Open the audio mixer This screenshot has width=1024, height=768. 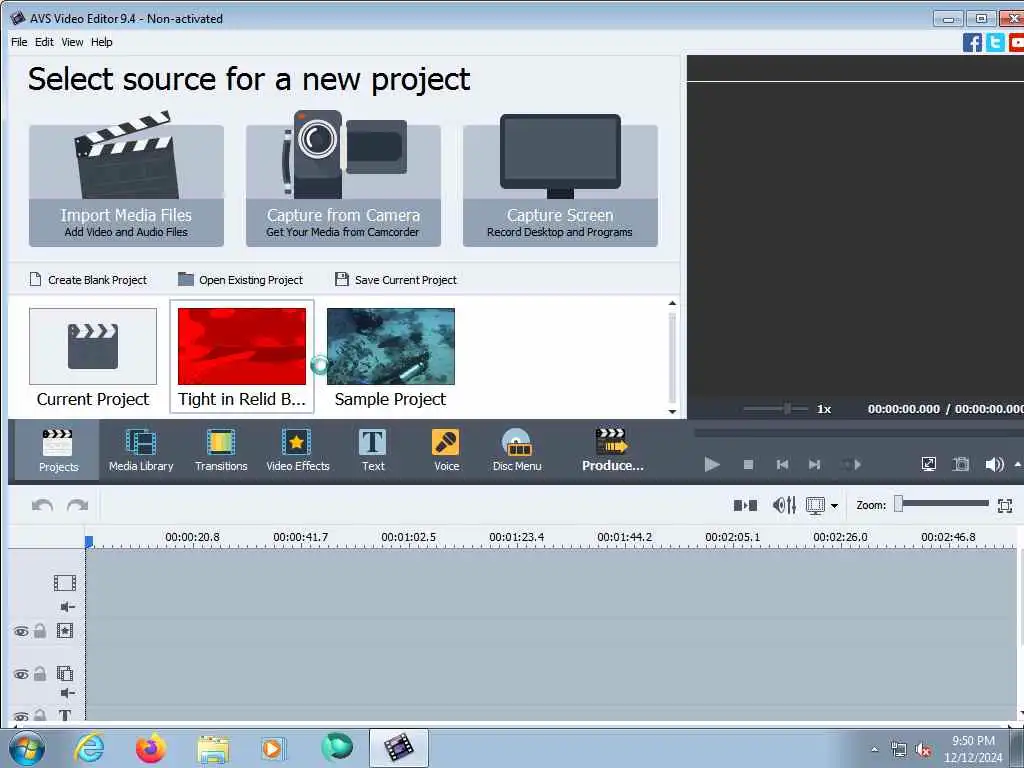coord(784,505)
